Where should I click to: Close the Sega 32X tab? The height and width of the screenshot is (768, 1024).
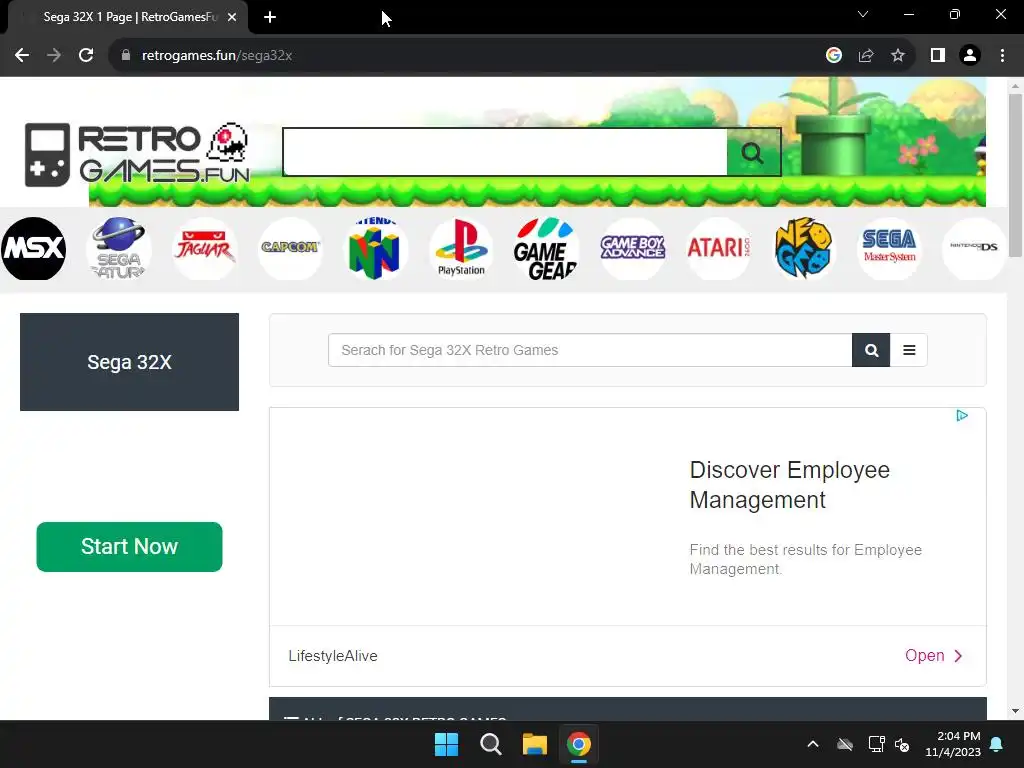coord(232,17)
